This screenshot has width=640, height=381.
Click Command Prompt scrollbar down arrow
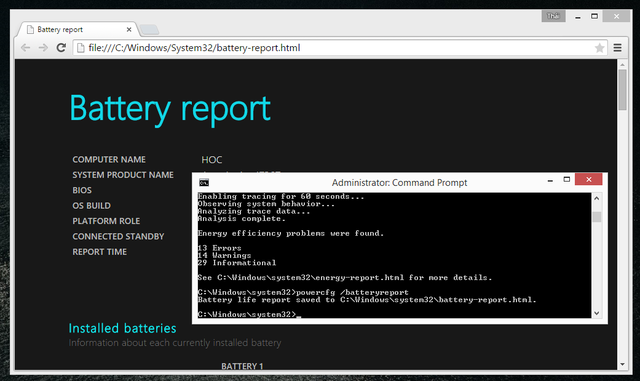click(596, 313)
